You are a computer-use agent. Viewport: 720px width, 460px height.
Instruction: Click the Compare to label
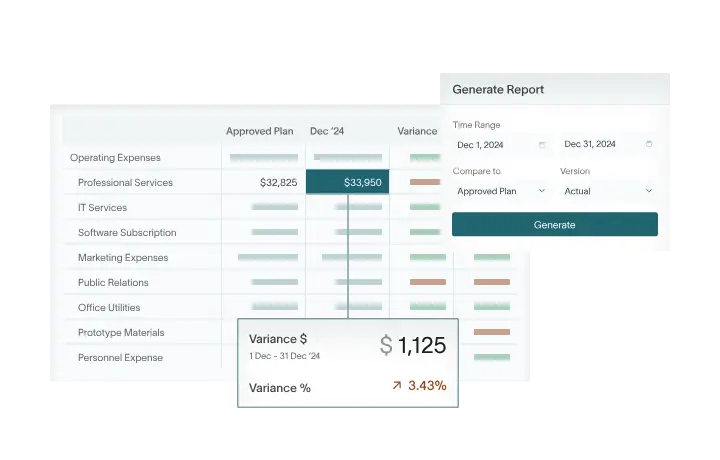click(x=477, y=171)
